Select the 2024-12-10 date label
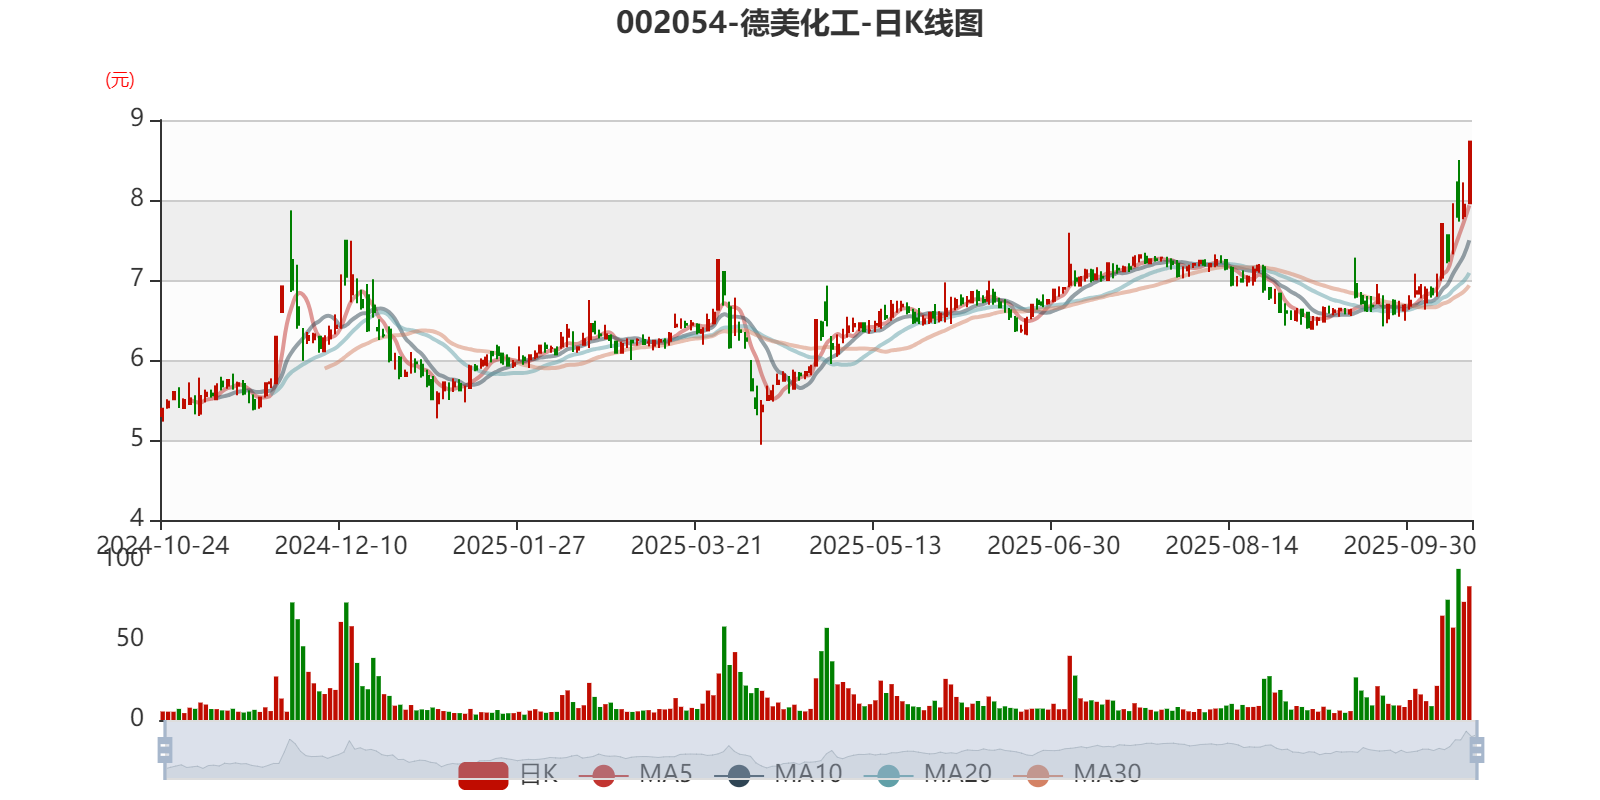The height and width of the screenshot is (800, 1600). tap(341, 546)
